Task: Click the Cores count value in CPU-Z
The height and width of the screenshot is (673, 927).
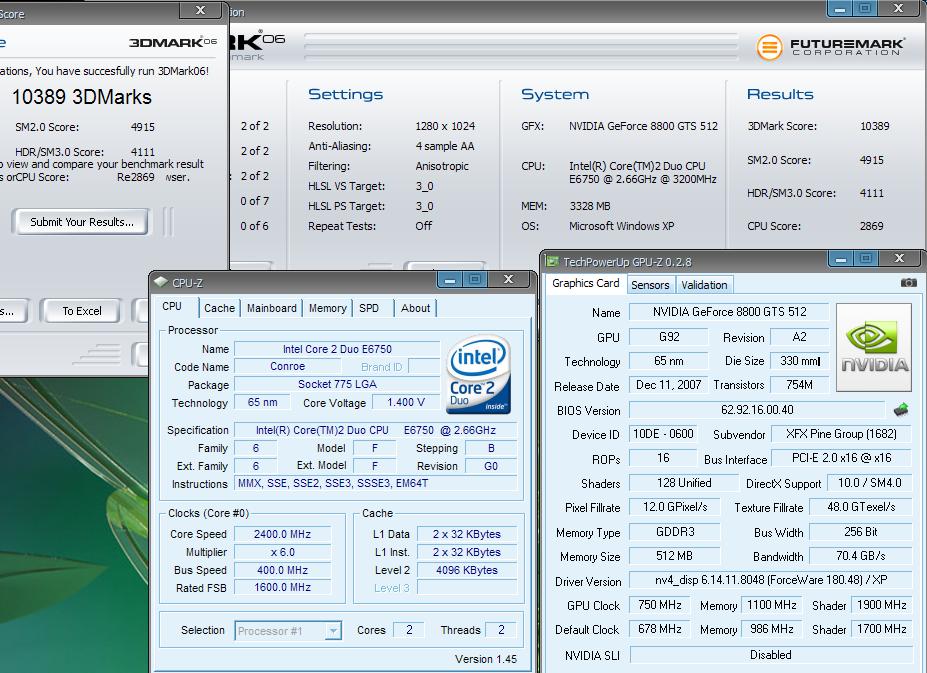Action: (409, 630)
